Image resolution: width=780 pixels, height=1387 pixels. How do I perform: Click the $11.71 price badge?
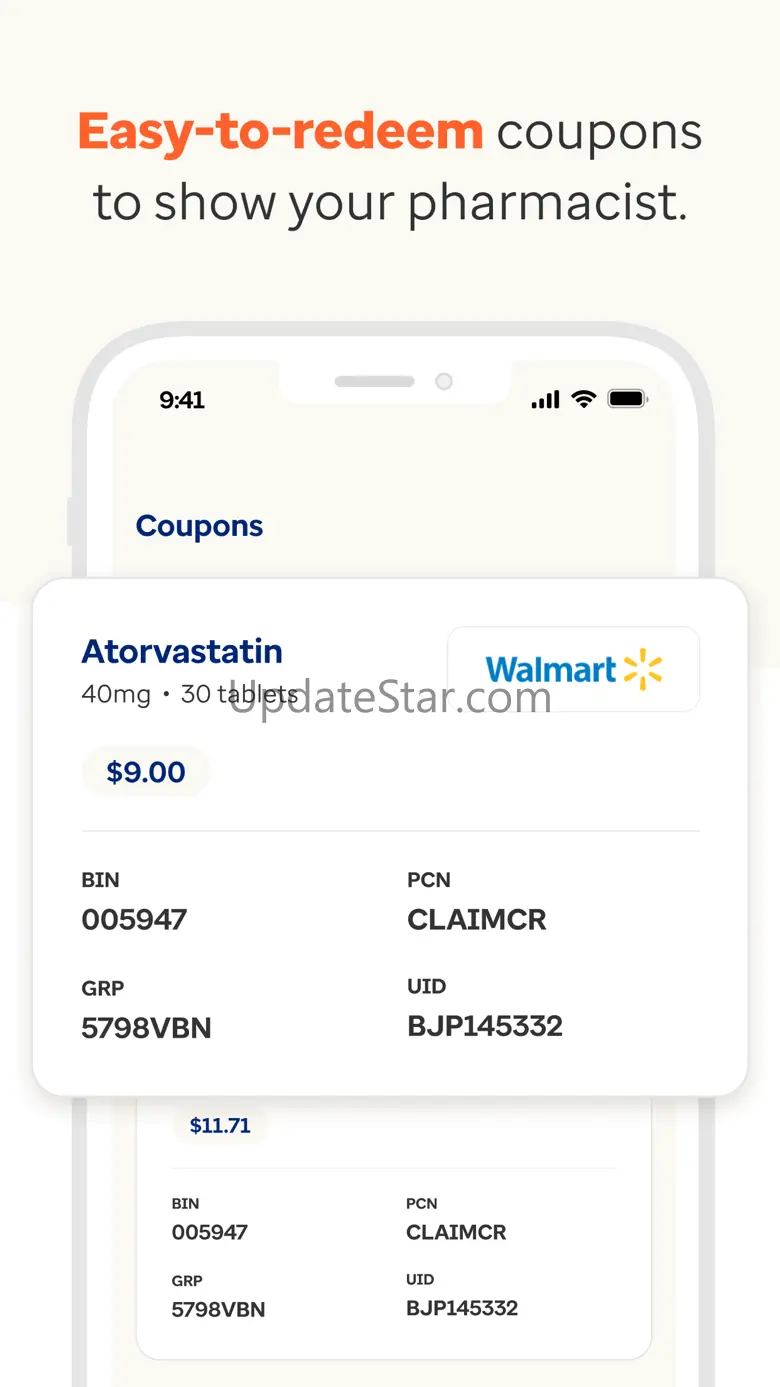coord(220,1125)
